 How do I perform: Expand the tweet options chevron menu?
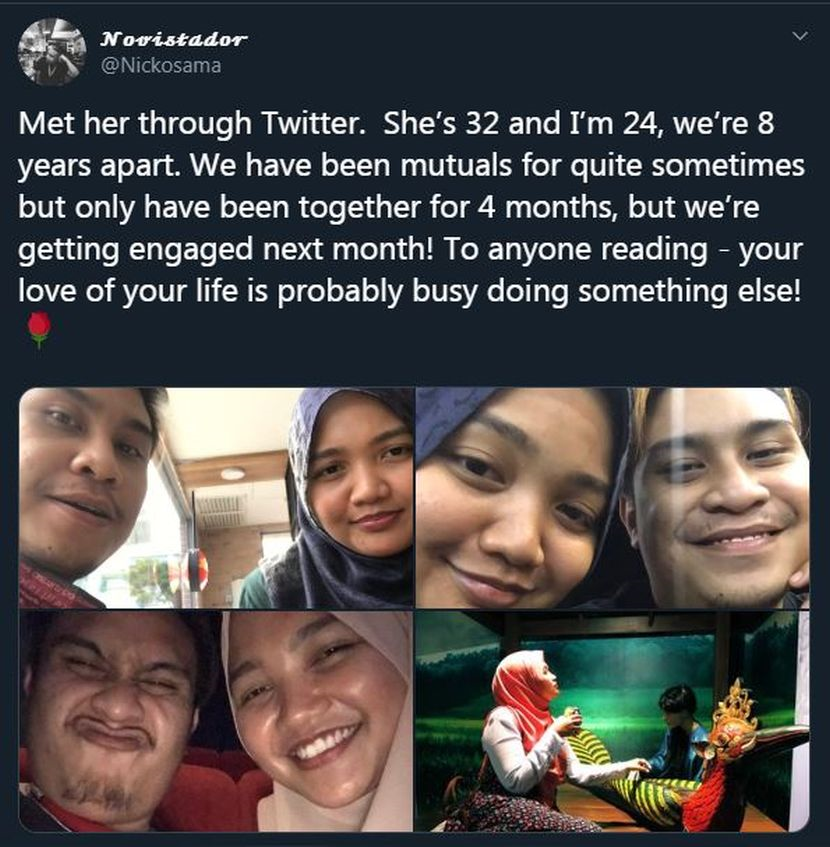coord(799,36)
